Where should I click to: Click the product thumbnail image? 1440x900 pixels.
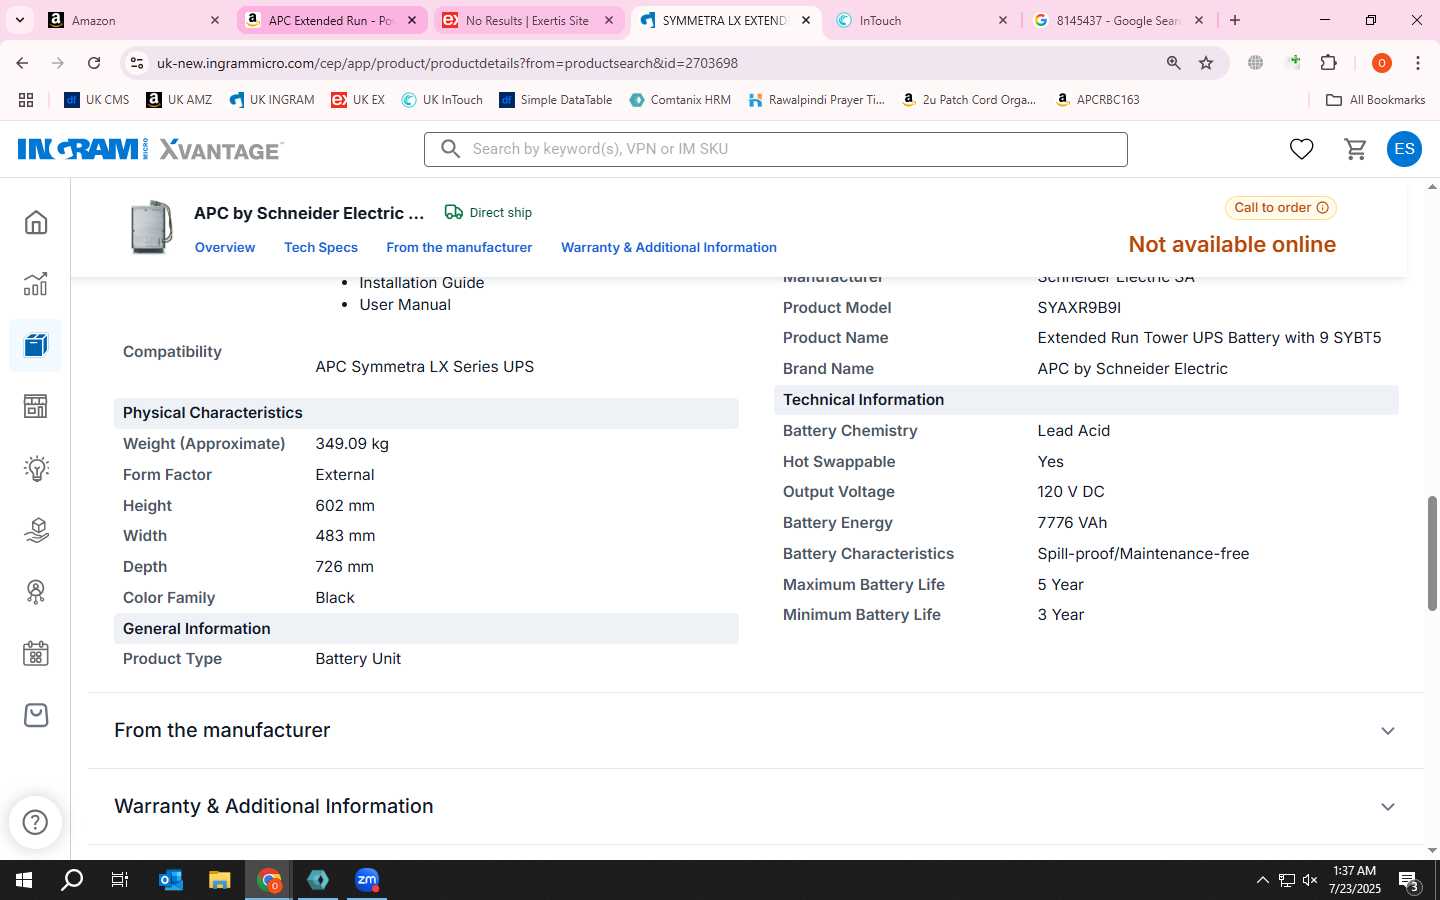(151, 227)
